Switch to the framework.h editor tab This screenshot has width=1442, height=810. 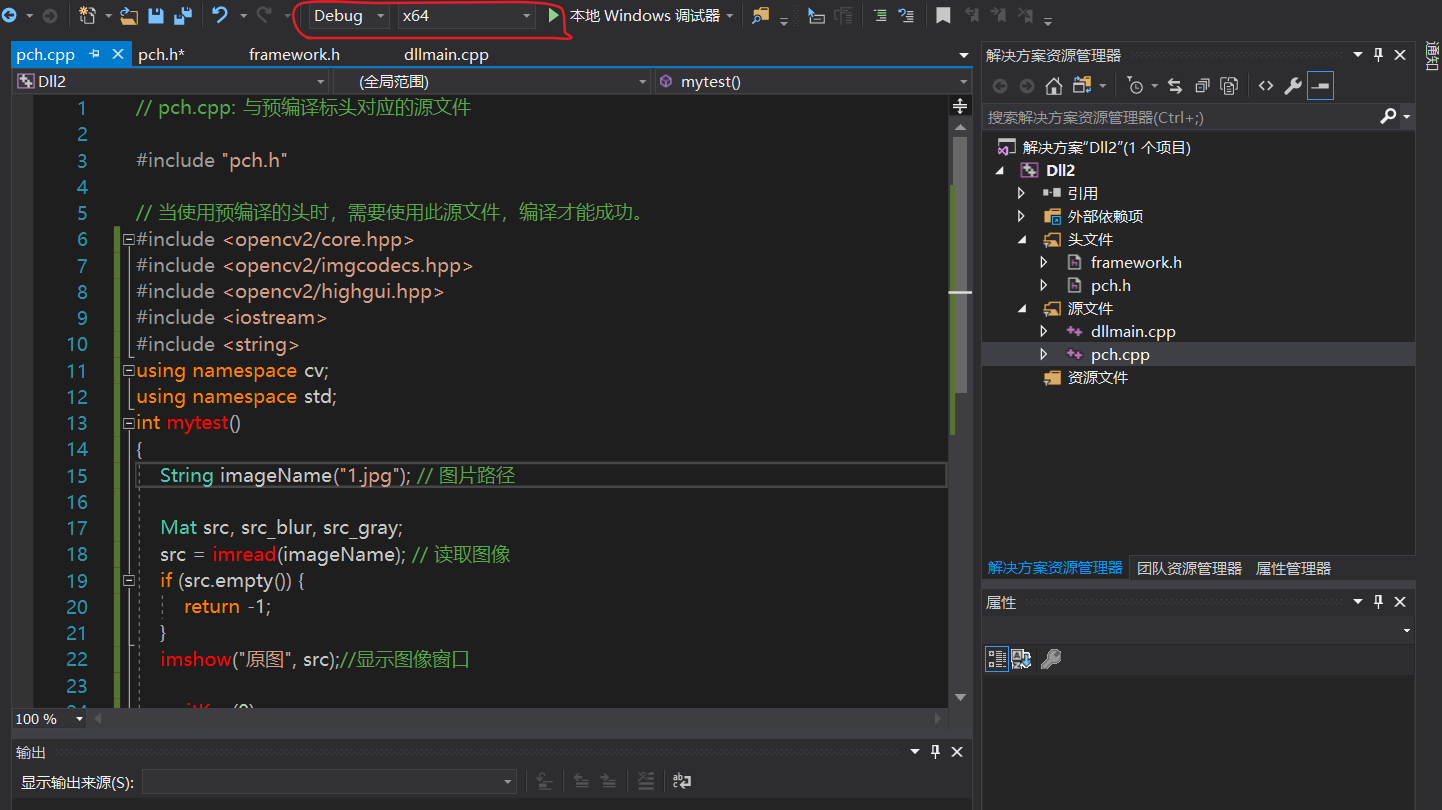point(294,54)
